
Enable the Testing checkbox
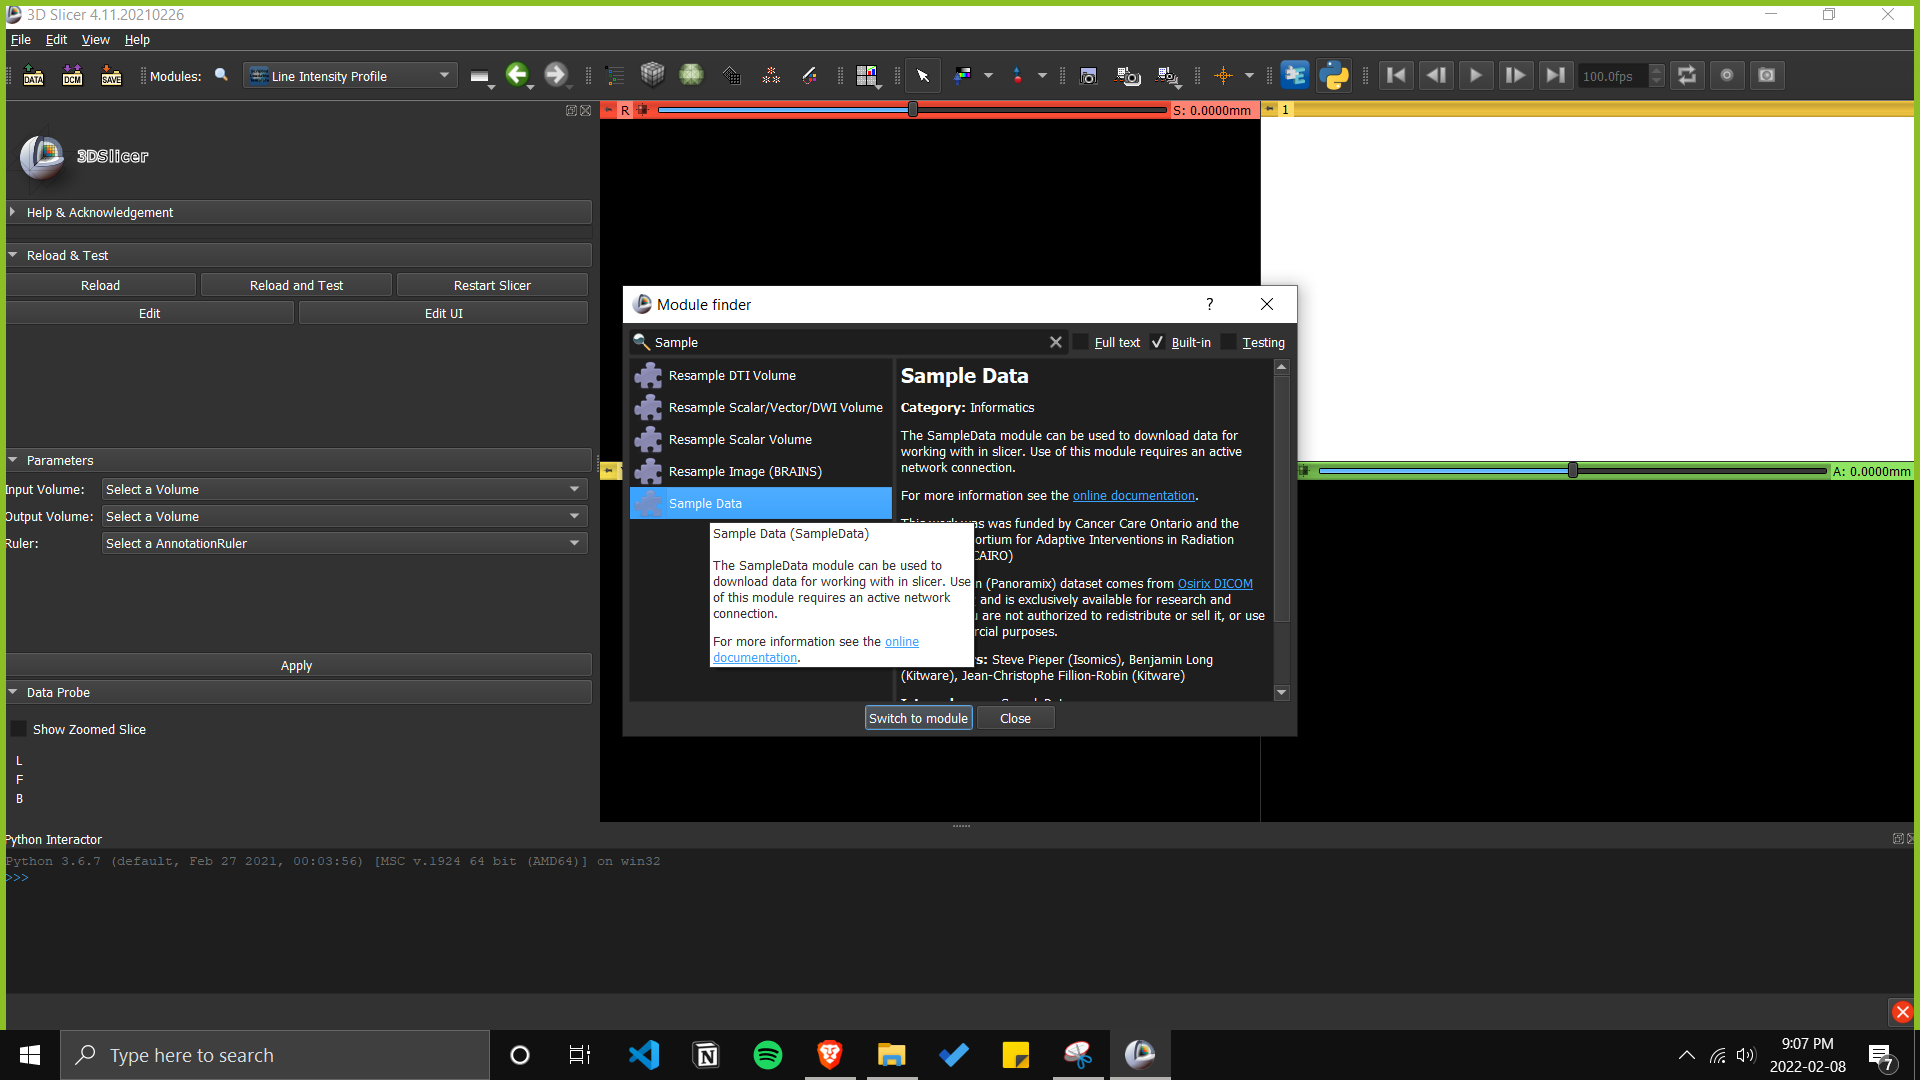[1229, 342]
